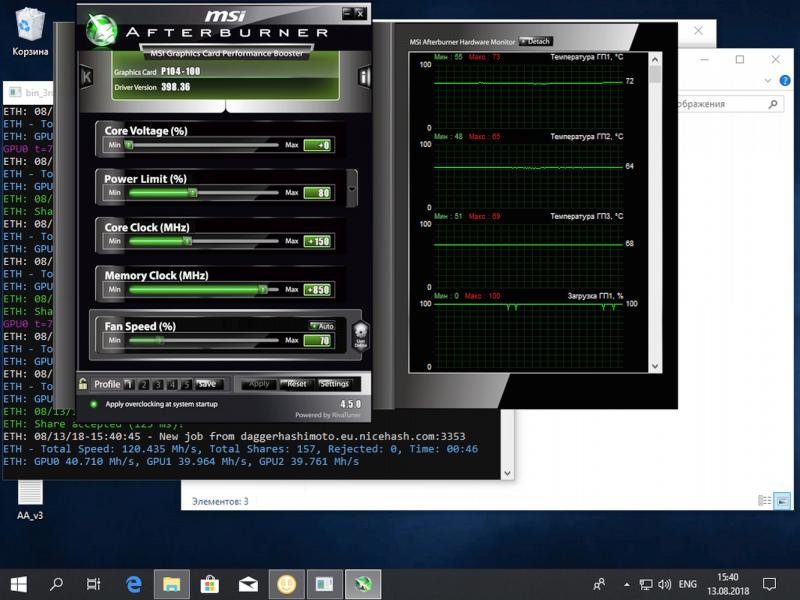The height and width of the screenshot is (600, 800).
Task: Open File Explorer from the taskbar
Action: tap(171, 584)
